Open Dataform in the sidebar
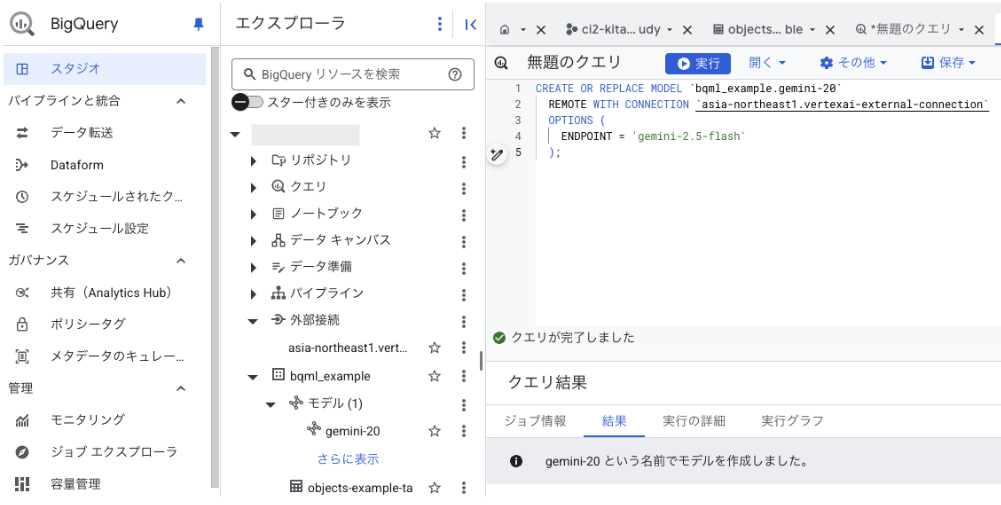This screenshot has width=1001, height=505. [x=77, y=165]
